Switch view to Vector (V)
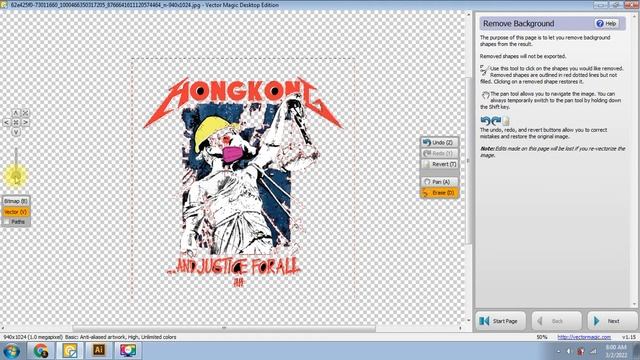 [x=16, y=212]
